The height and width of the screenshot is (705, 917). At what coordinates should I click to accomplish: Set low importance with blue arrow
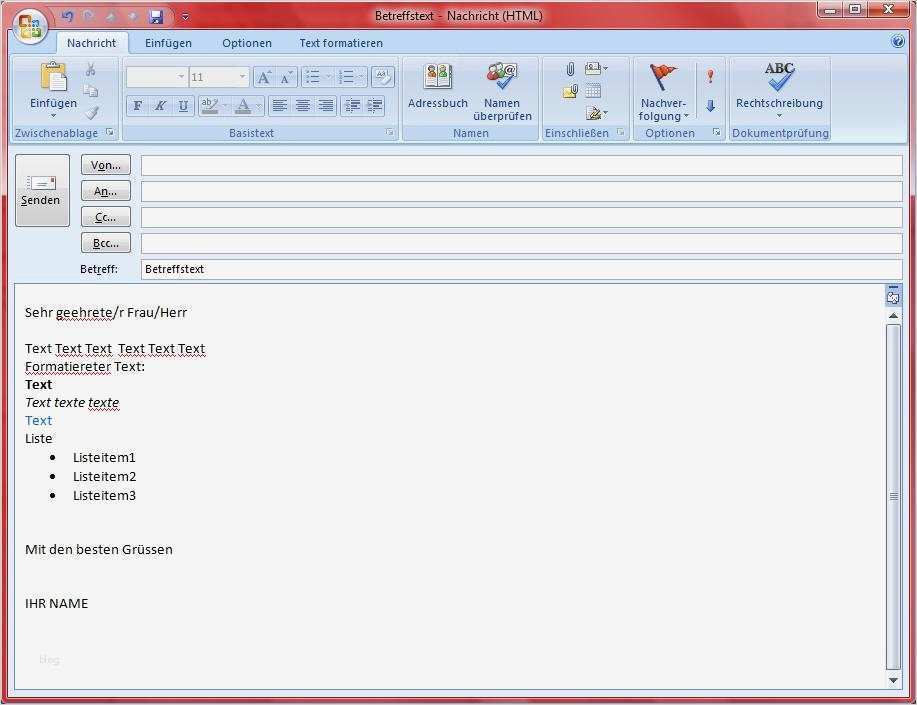click(711, 106)
